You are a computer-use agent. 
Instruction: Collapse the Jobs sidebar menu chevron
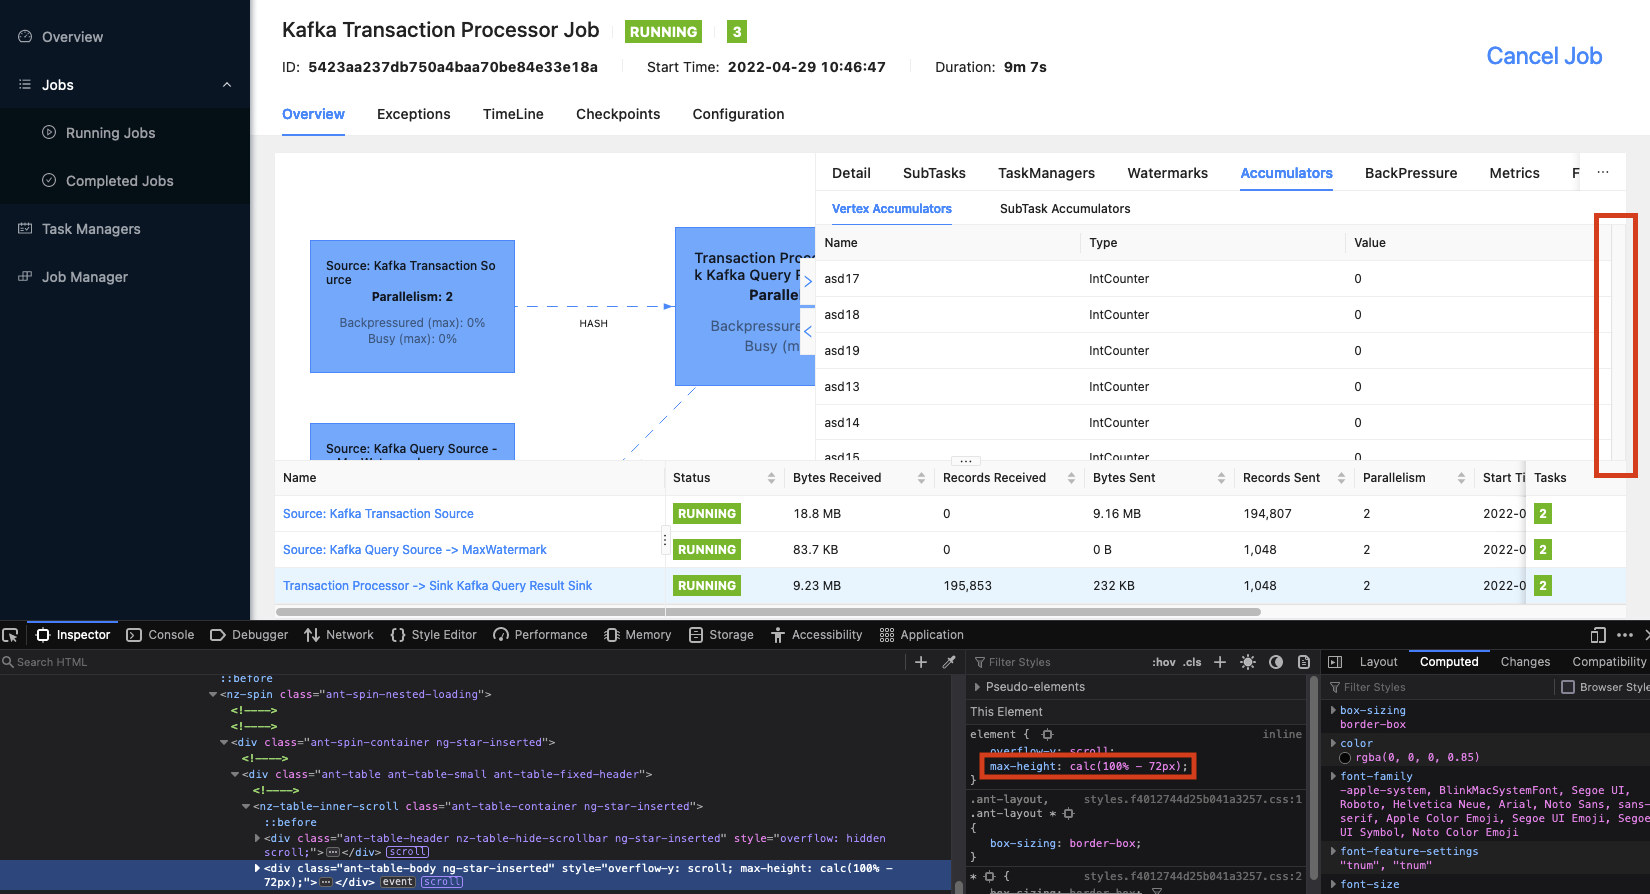click(x=227, y=85)
